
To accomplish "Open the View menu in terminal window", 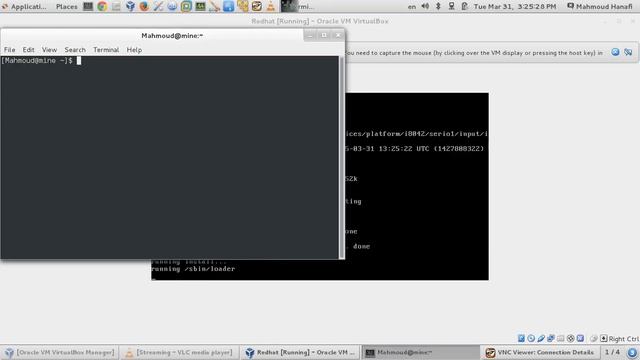I will click(49, 50).
